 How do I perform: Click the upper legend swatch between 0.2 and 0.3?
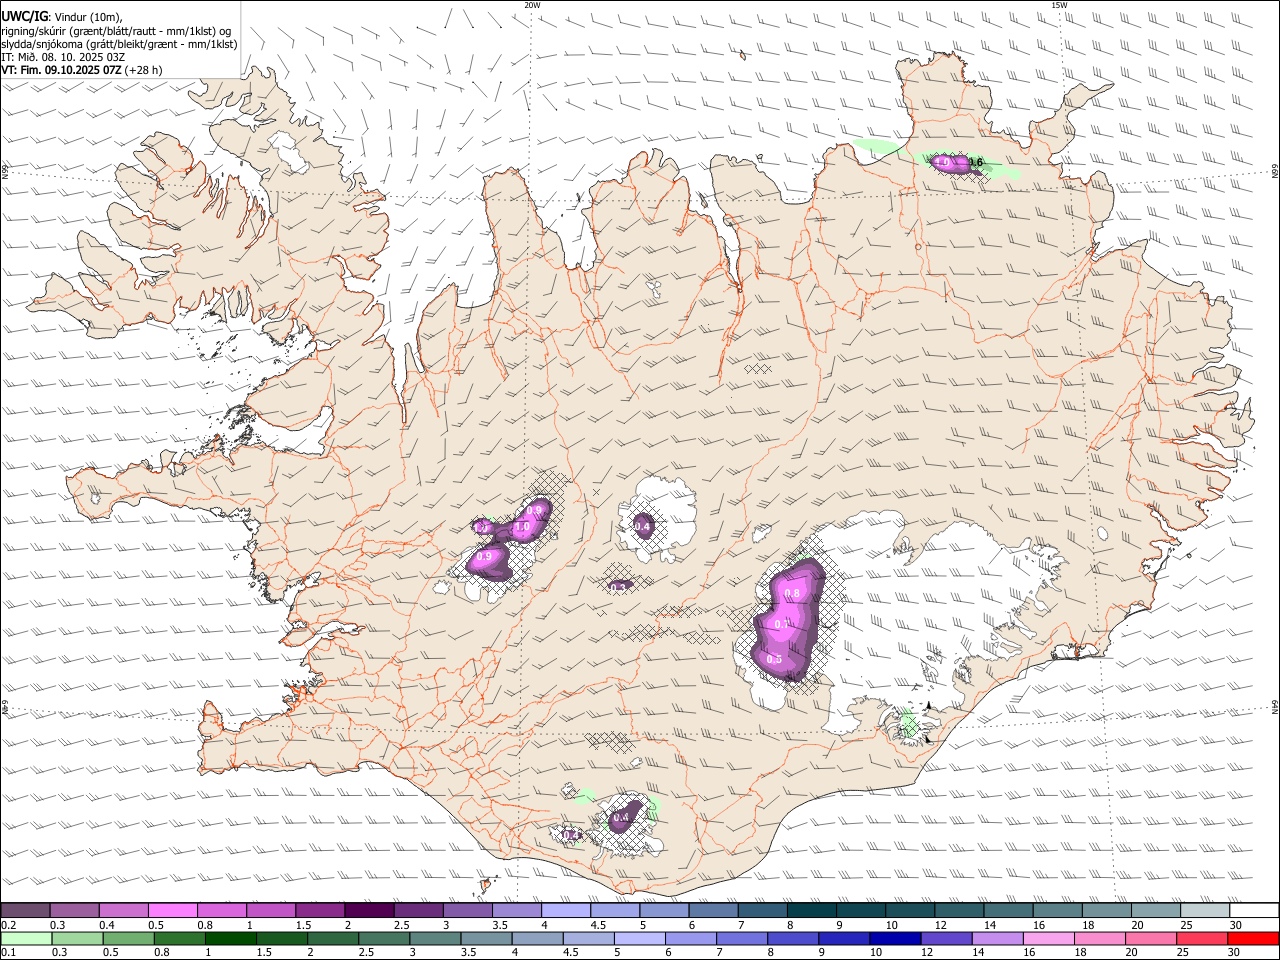(26, 910)
